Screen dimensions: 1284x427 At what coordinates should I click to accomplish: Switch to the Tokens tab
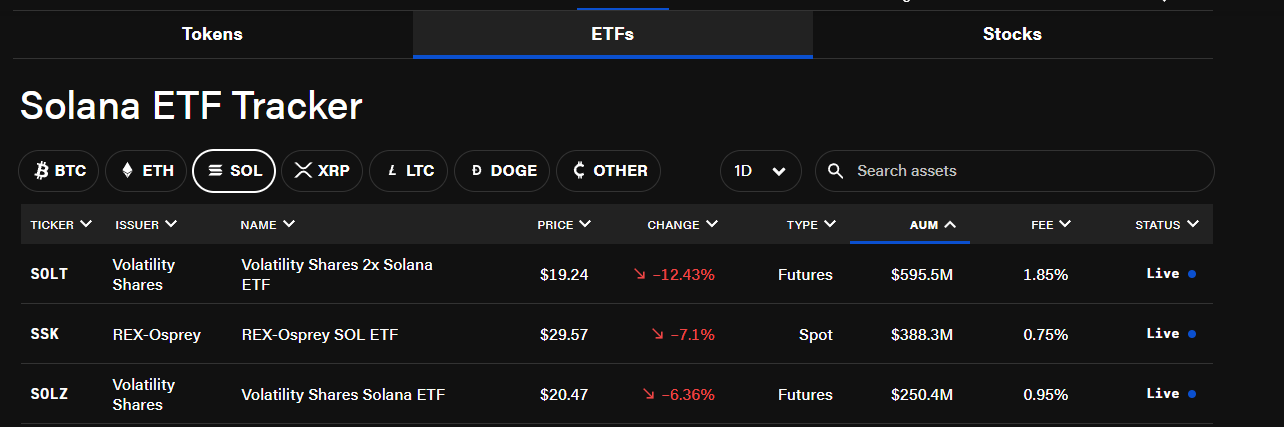coord(212,34)
